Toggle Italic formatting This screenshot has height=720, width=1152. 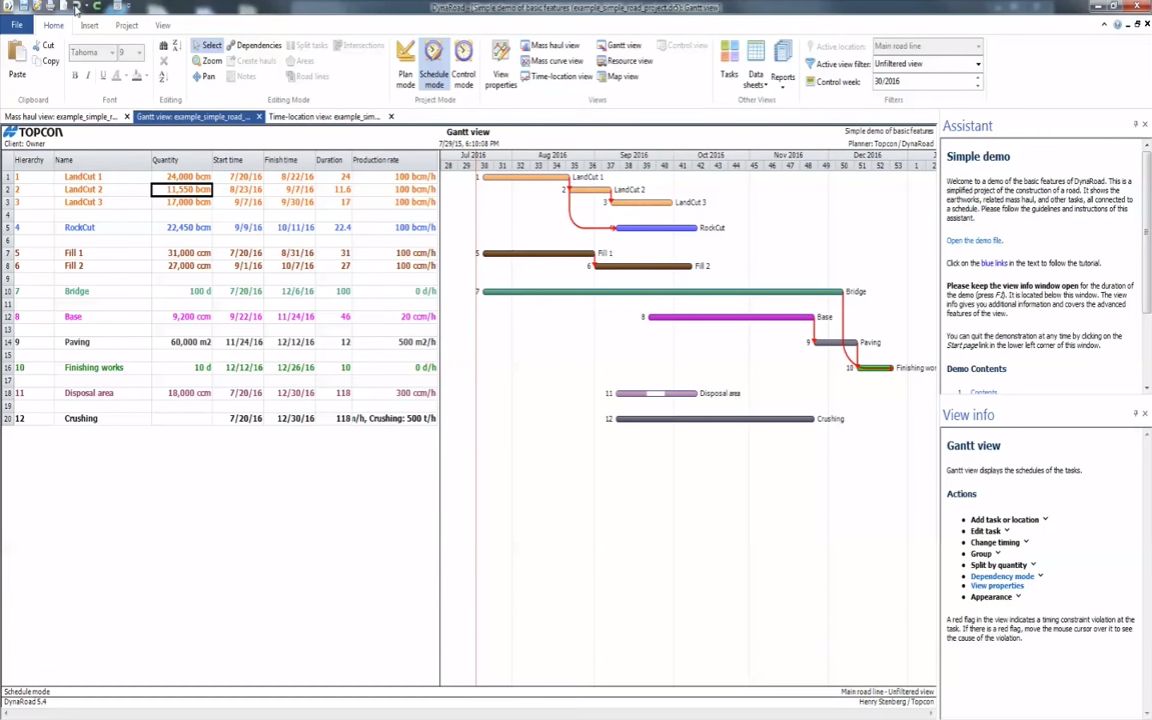(88, 76)
